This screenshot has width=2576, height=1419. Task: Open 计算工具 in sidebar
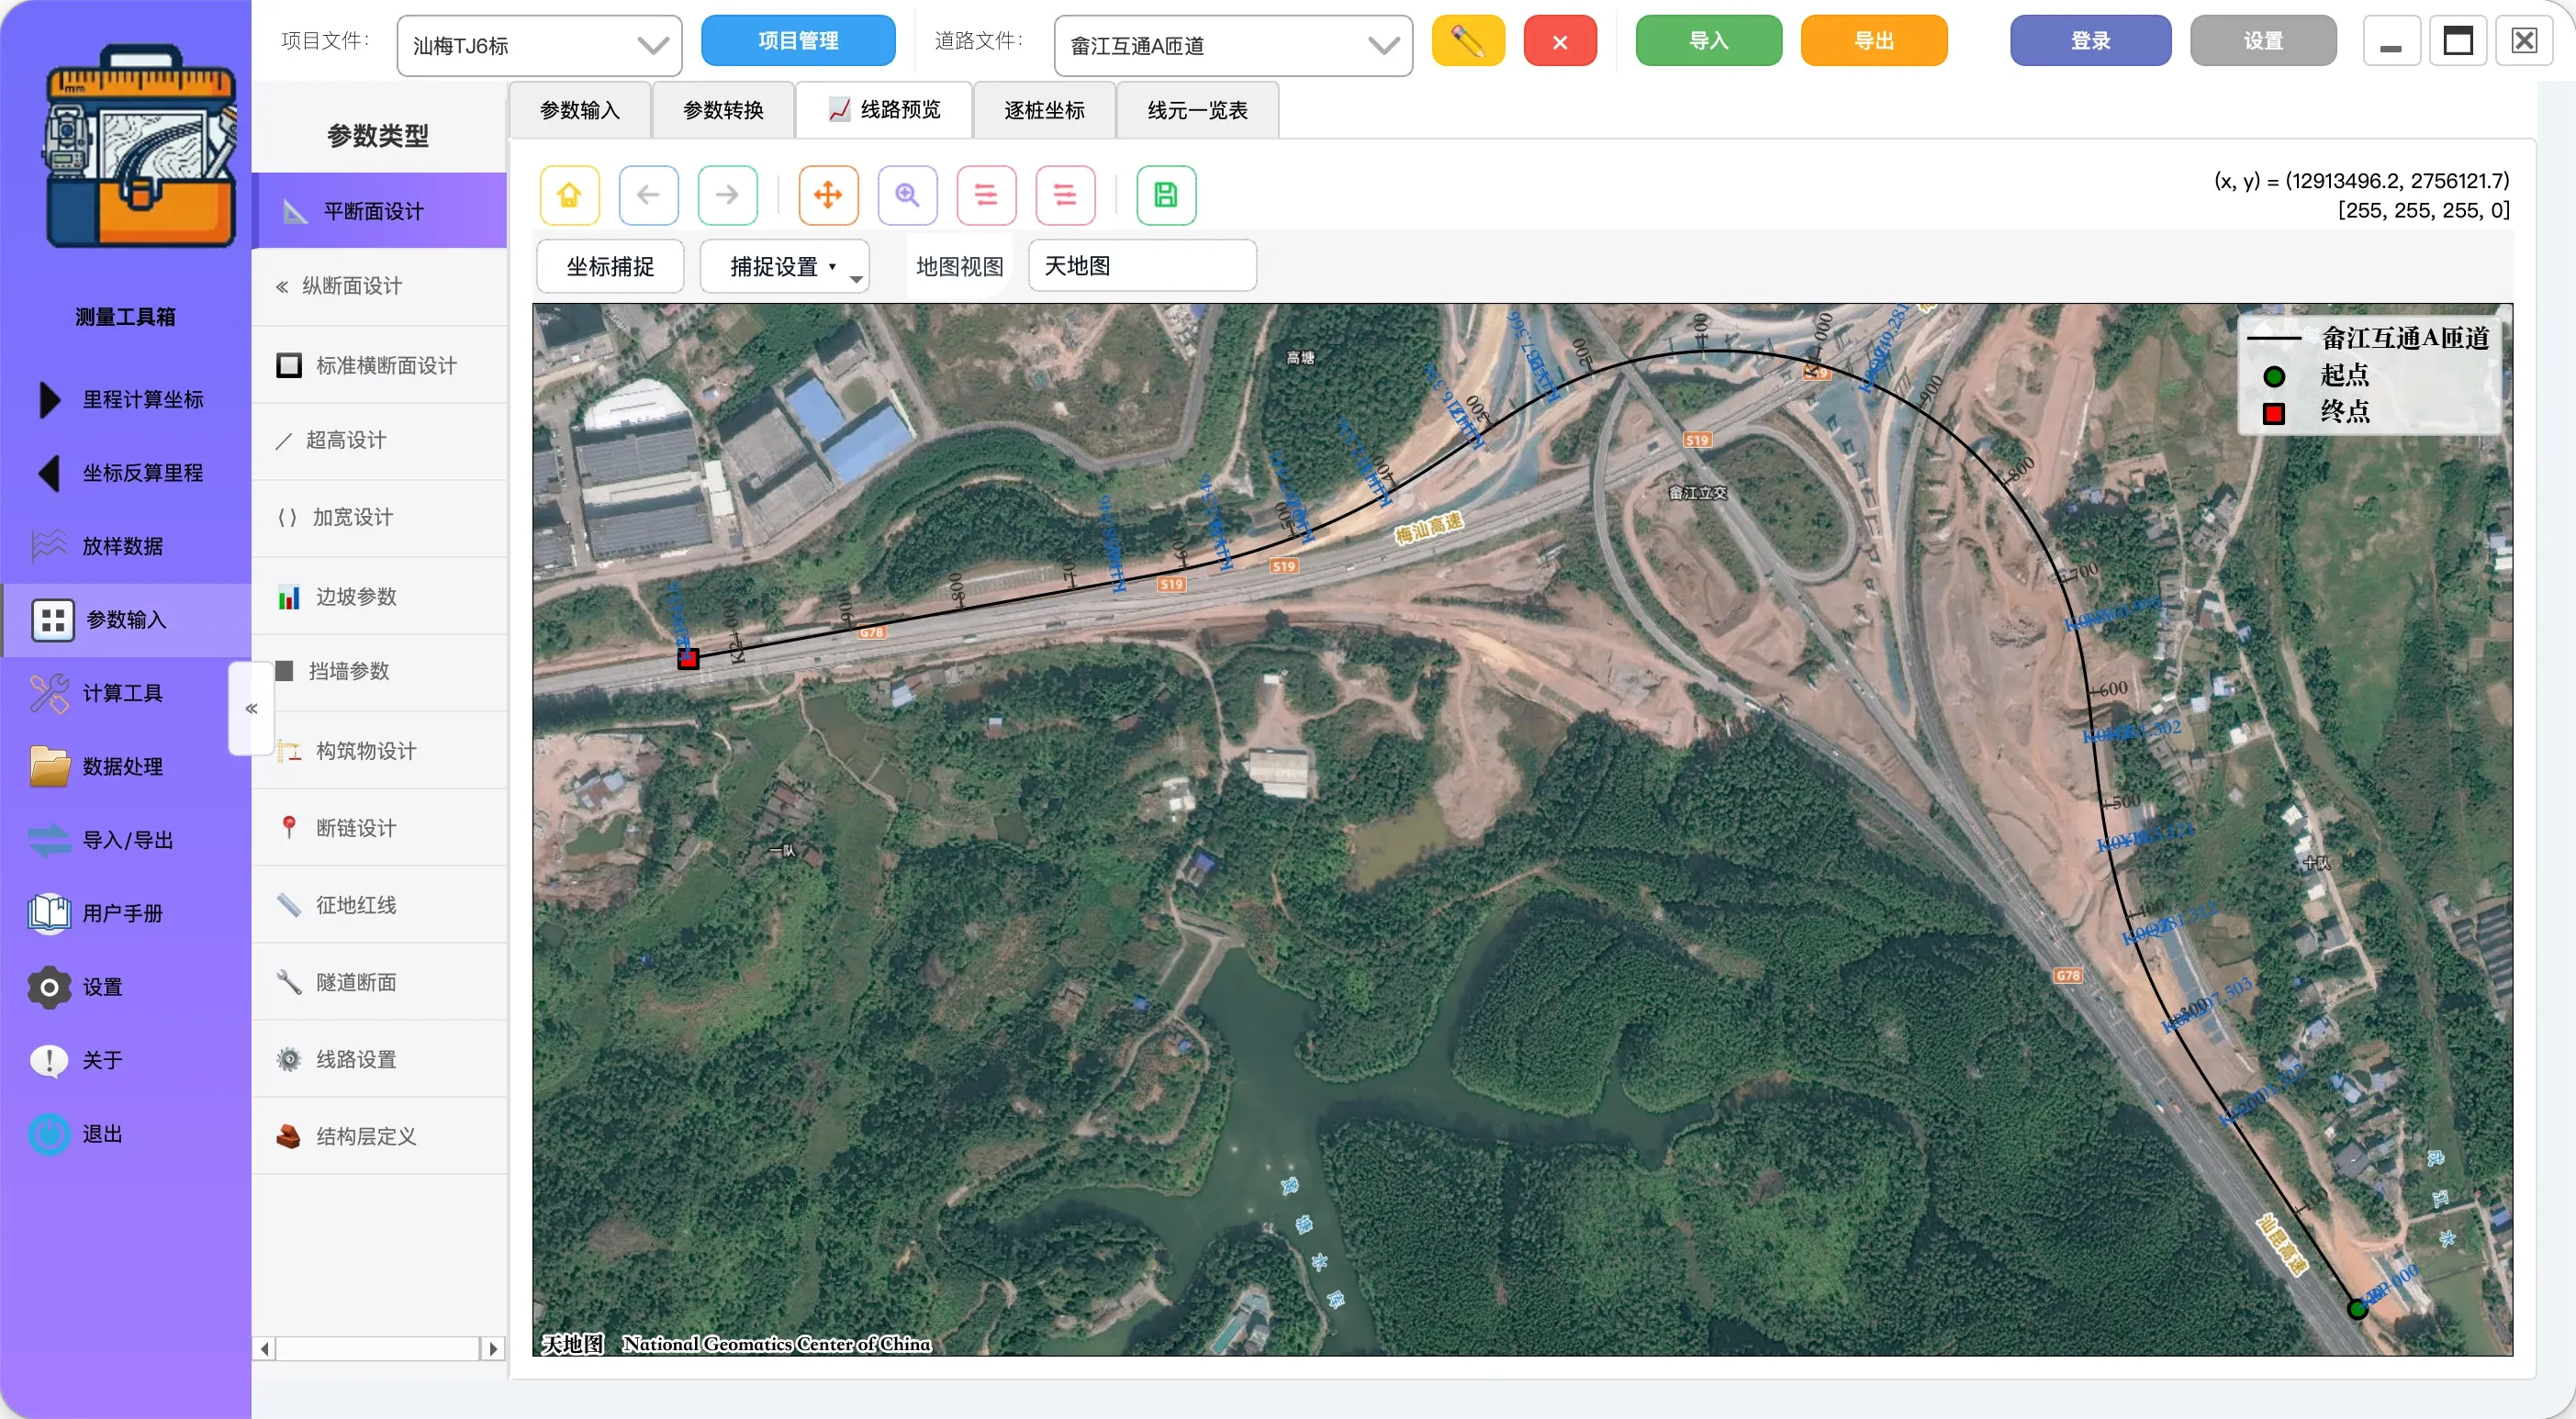(125, 693)
